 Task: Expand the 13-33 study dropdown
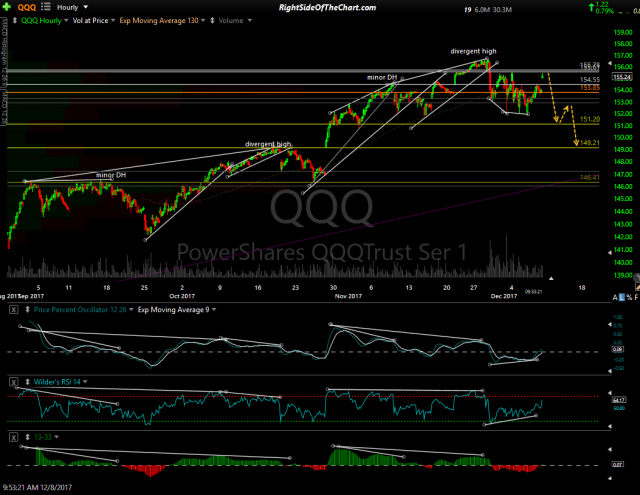coord(56,437)
